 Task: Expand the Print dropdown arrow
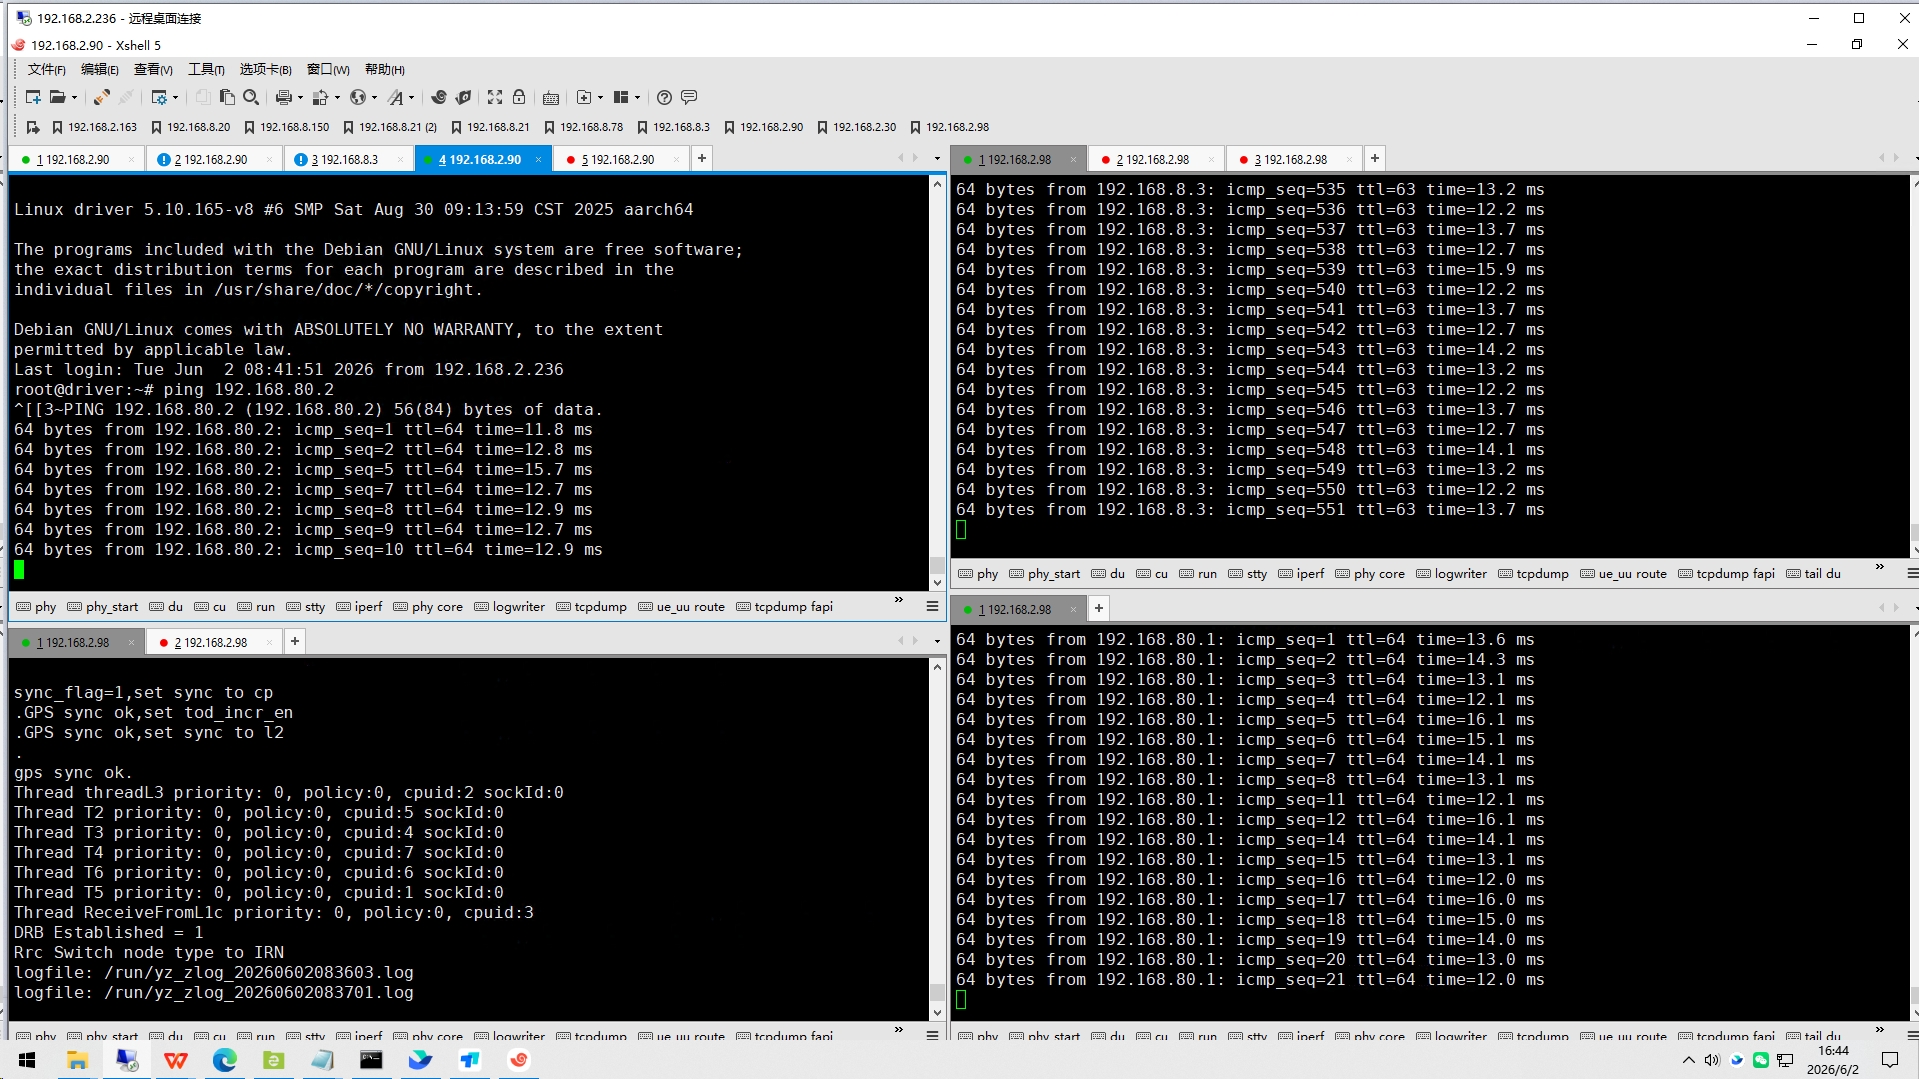pyautogui.click(x=300, y=97)
